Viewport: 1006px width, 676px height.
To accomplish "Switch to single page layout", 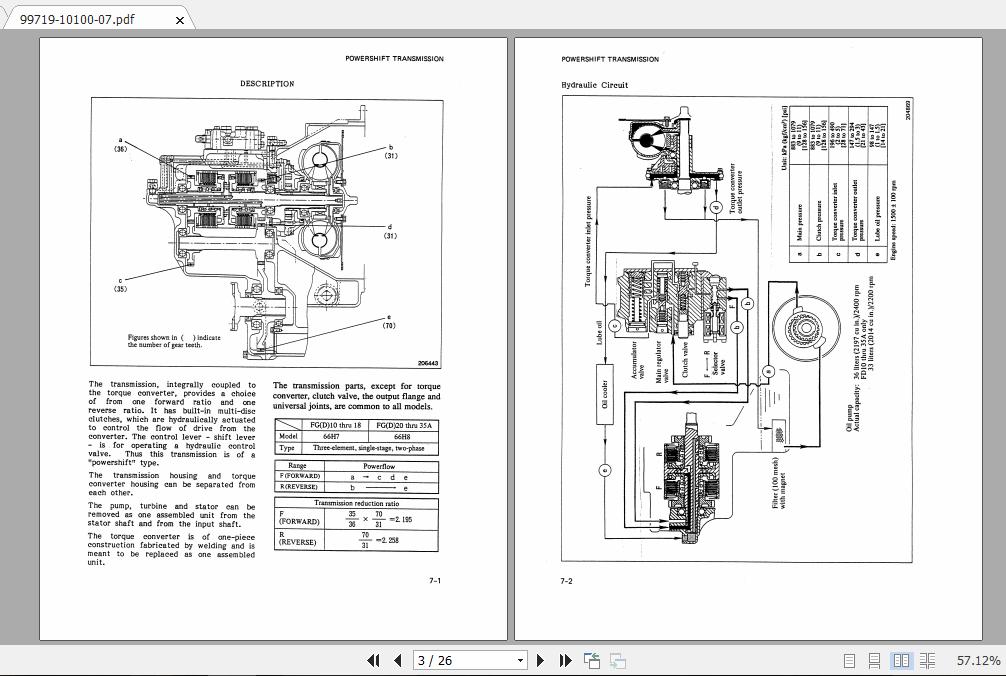I will (850, 660).
